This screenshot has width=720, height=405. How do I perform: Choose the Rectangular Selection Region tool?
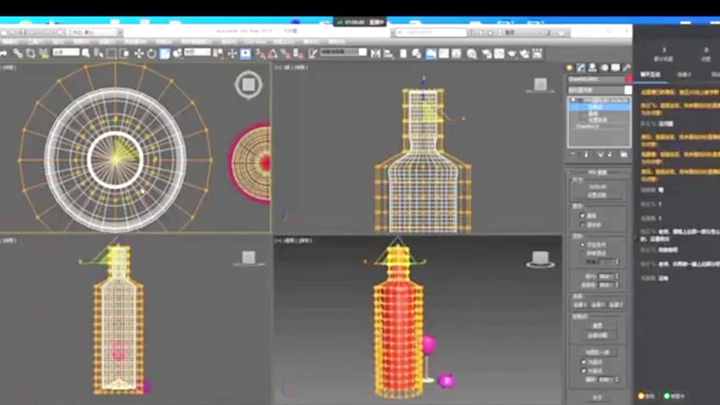(x=111, y=54)
